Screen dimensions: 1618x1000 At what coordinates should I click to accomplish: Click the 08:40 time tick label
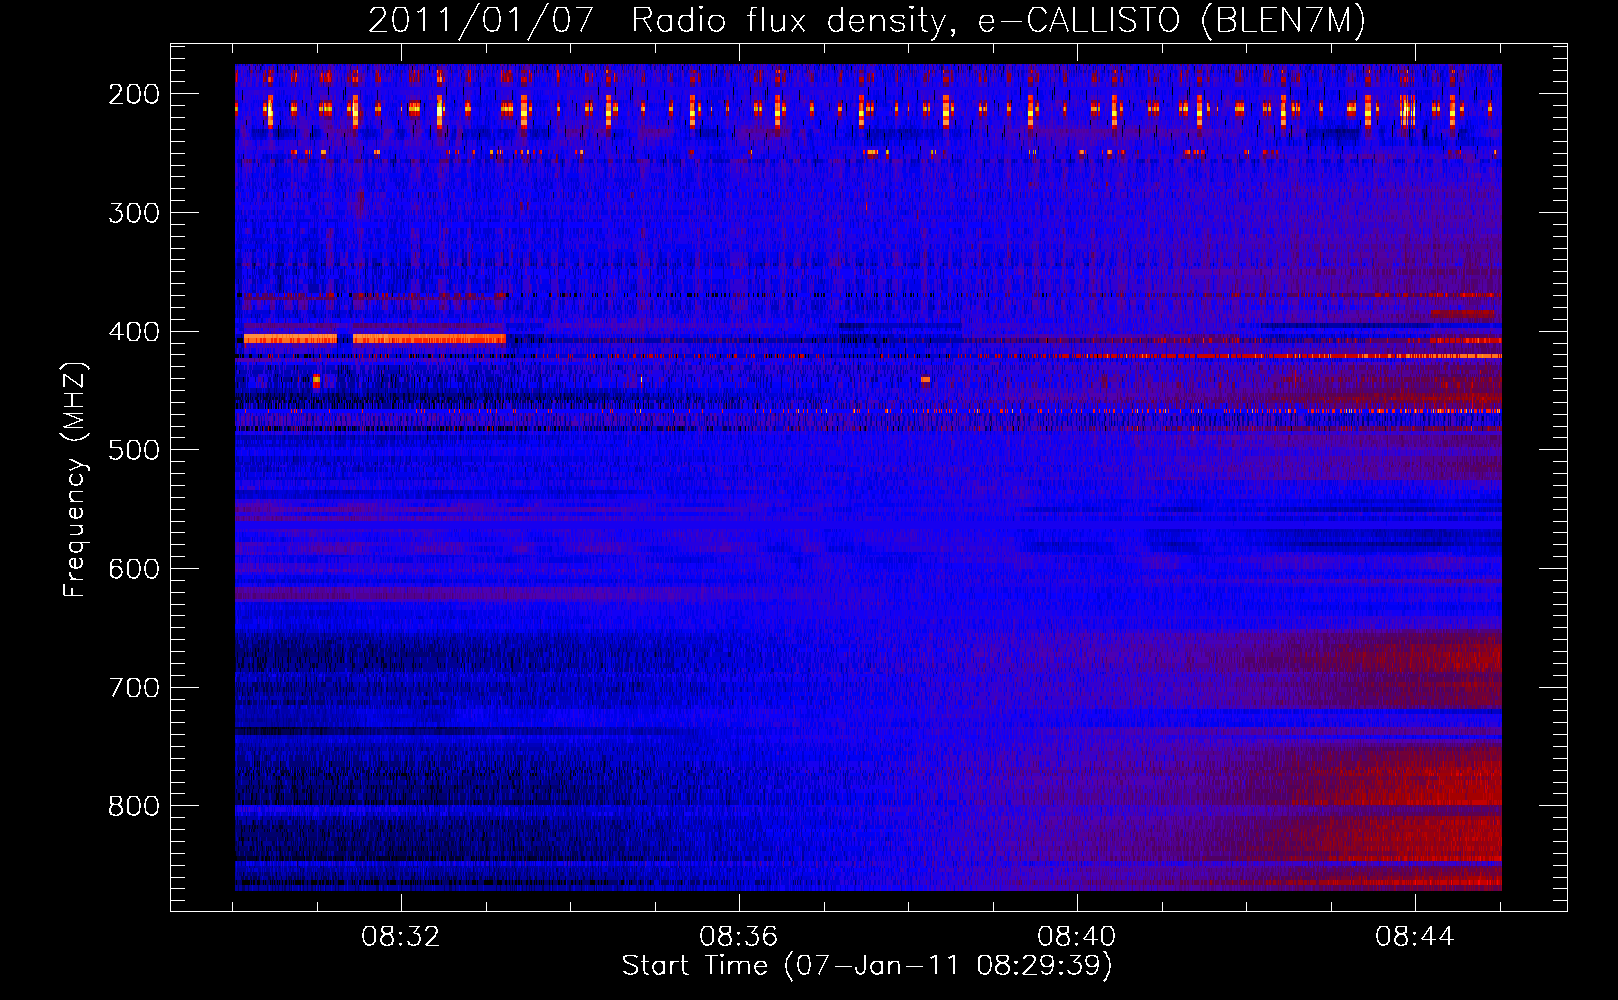[1077, 937]
